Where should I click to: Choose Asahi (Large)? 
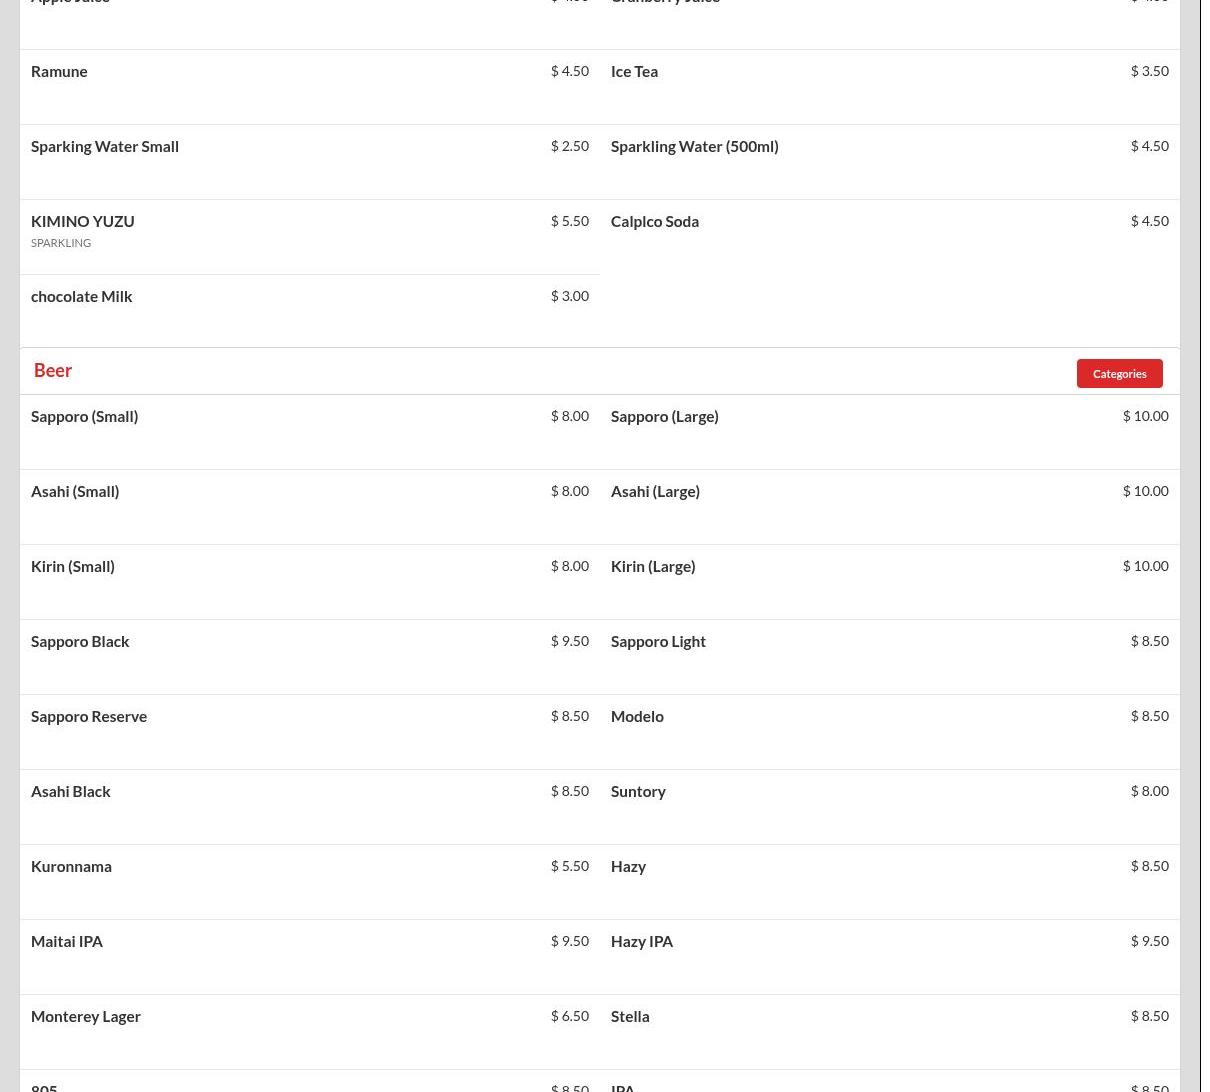coord(655,491)
